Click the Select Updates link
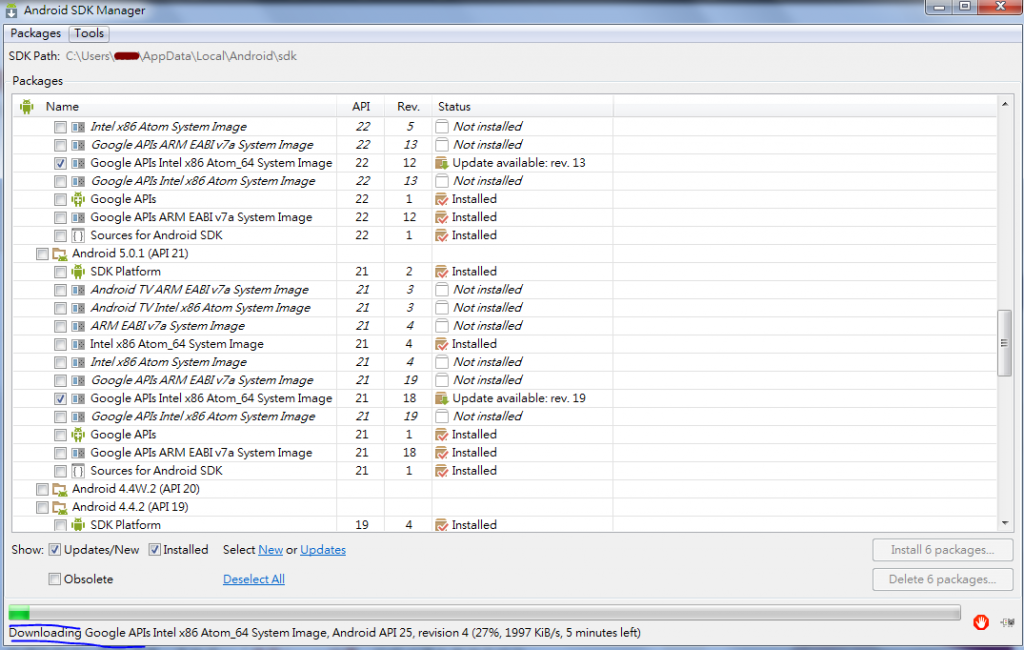 coord(323,550)
